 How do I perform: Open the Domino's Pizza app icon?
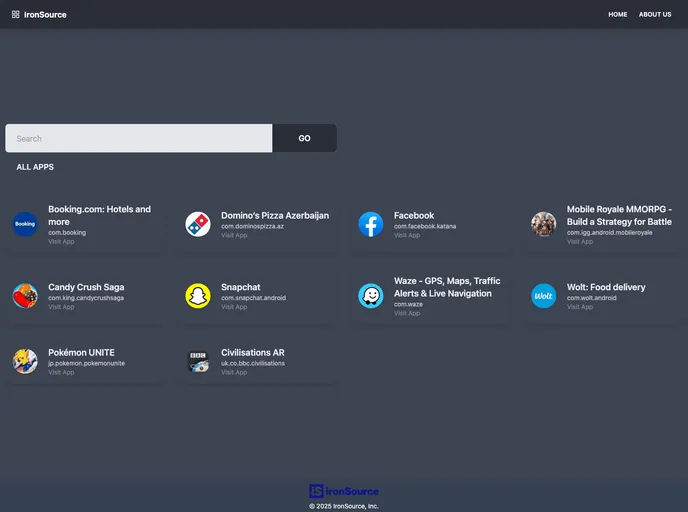click(198, 224)
